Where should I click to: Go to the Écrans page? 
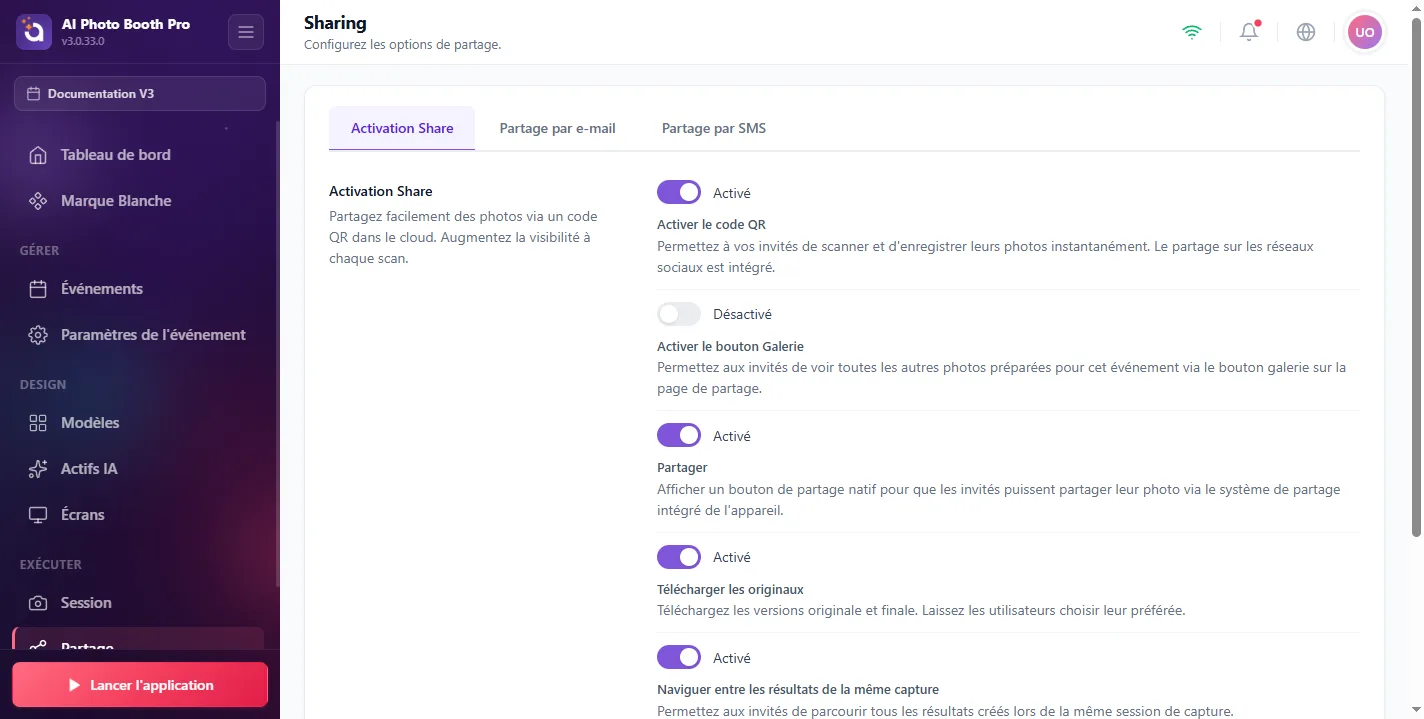138,515
